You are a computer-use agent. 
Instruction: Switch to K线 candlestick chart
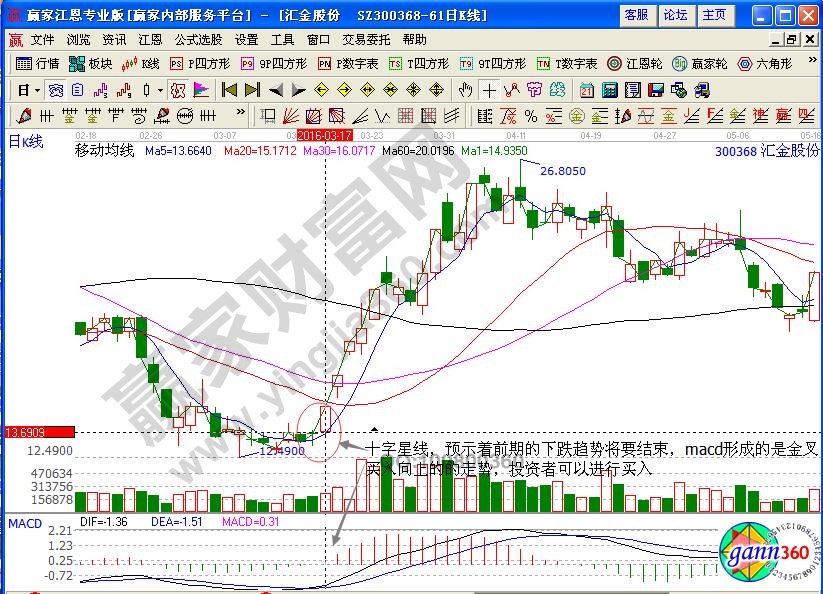(x=141, y=63)
